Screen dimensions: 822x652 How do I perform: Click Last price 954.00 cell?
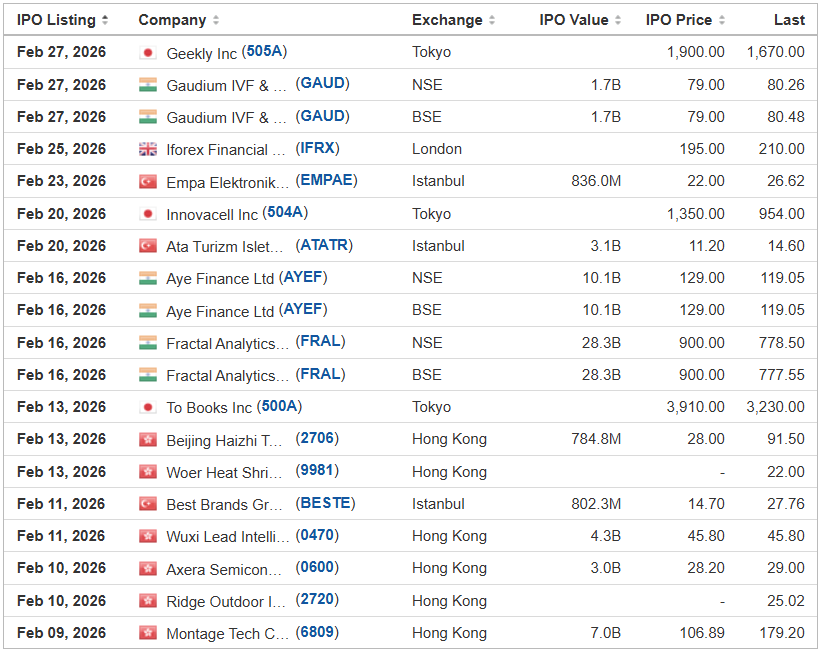[781, 214]
